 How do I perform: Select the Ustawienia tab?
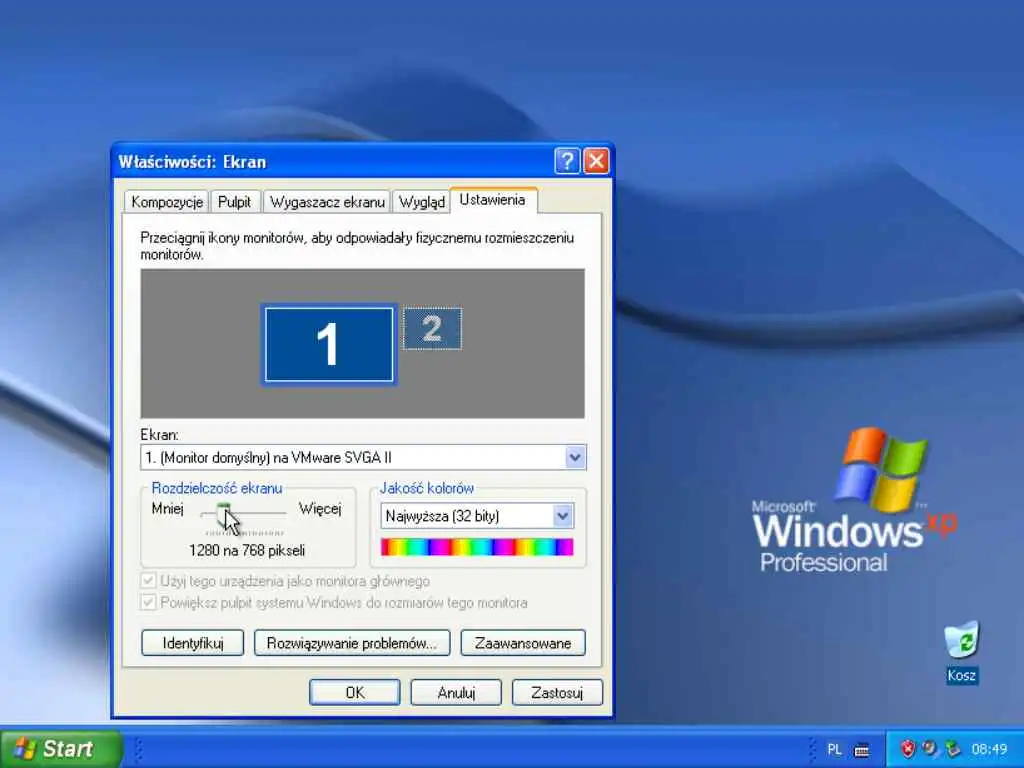492,200
